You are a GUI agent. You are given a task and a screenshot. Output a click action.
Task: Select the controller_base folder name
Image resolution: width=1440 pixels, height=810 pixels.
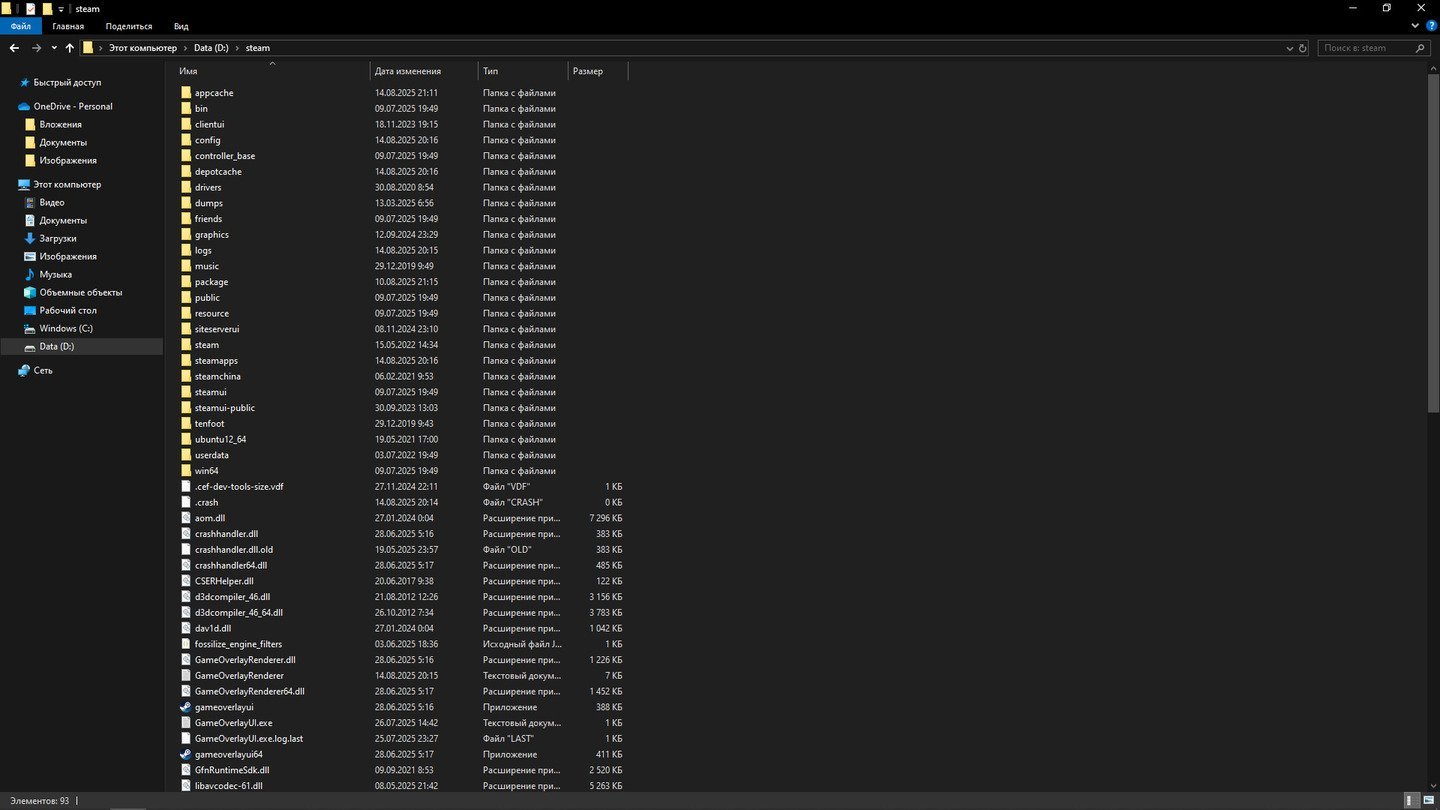click(x=225, y=156)
